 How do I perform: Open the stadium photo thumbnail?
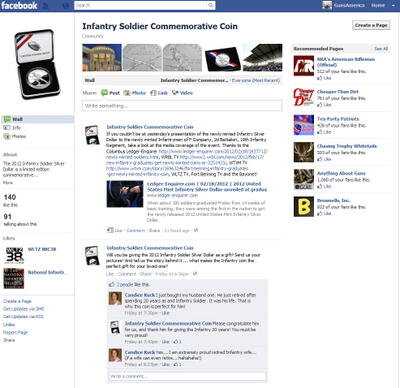(263, 58)
